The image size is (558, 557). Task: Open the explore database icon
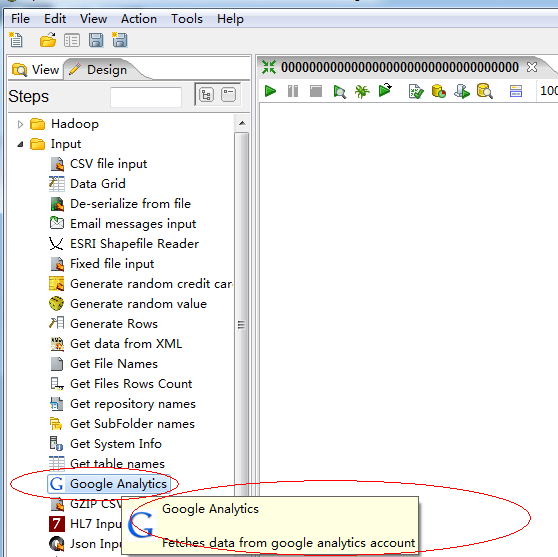click(485, 91)
